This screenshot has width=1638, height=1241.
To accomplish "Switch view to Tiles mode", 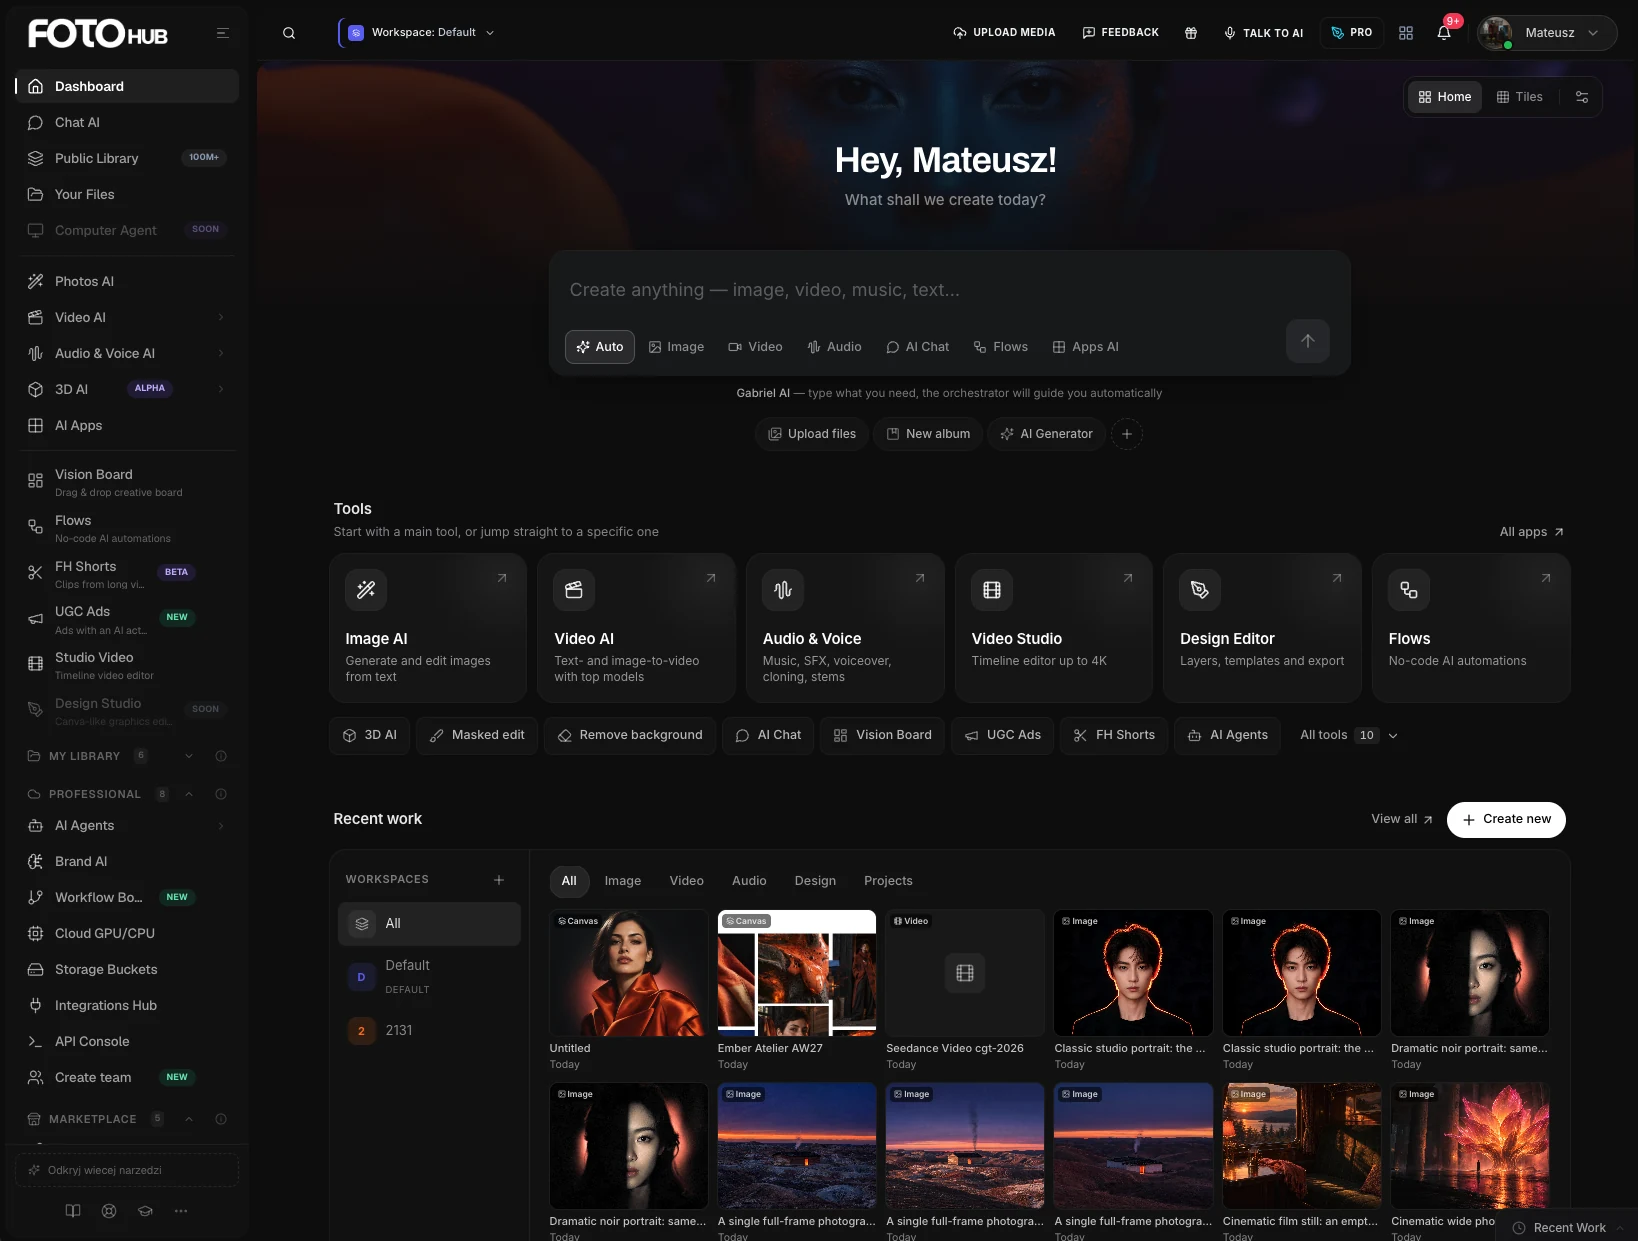I will (1519, 97).
